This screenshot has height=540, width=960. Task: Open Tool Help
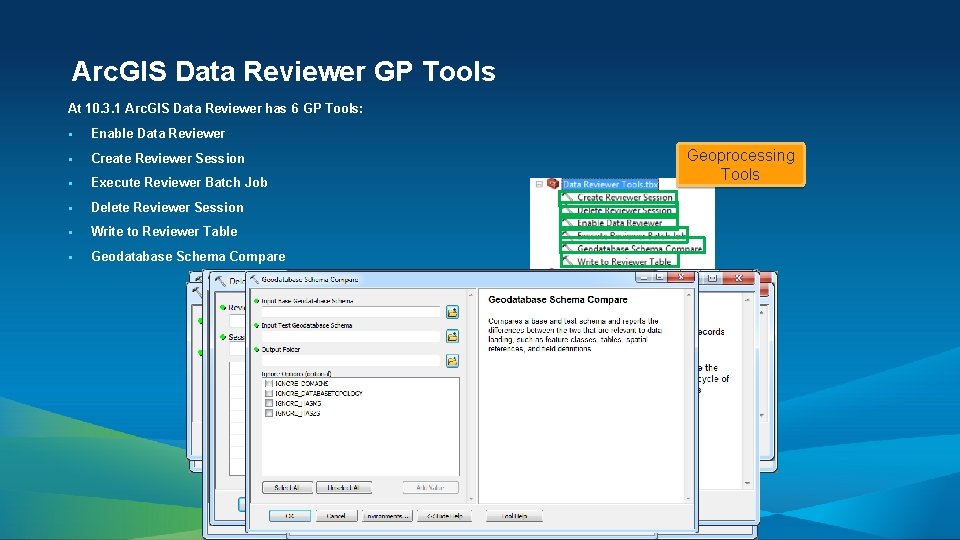(514, 516)
